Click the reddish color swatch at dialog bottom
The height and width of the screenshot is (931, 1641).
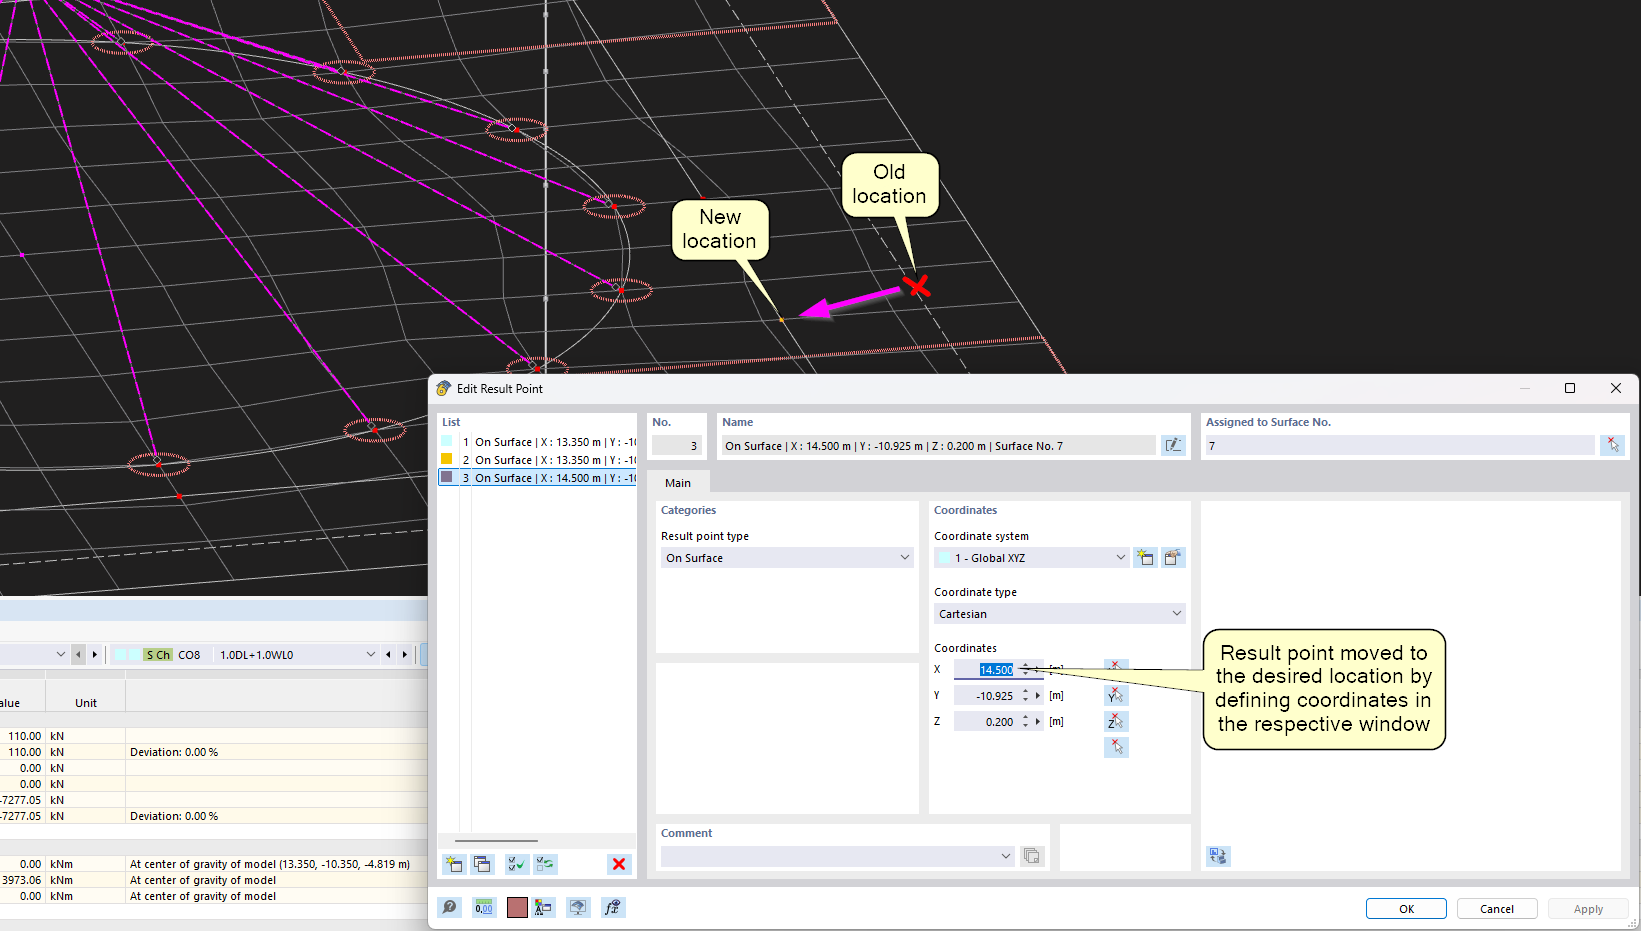[x=517, y=907]
